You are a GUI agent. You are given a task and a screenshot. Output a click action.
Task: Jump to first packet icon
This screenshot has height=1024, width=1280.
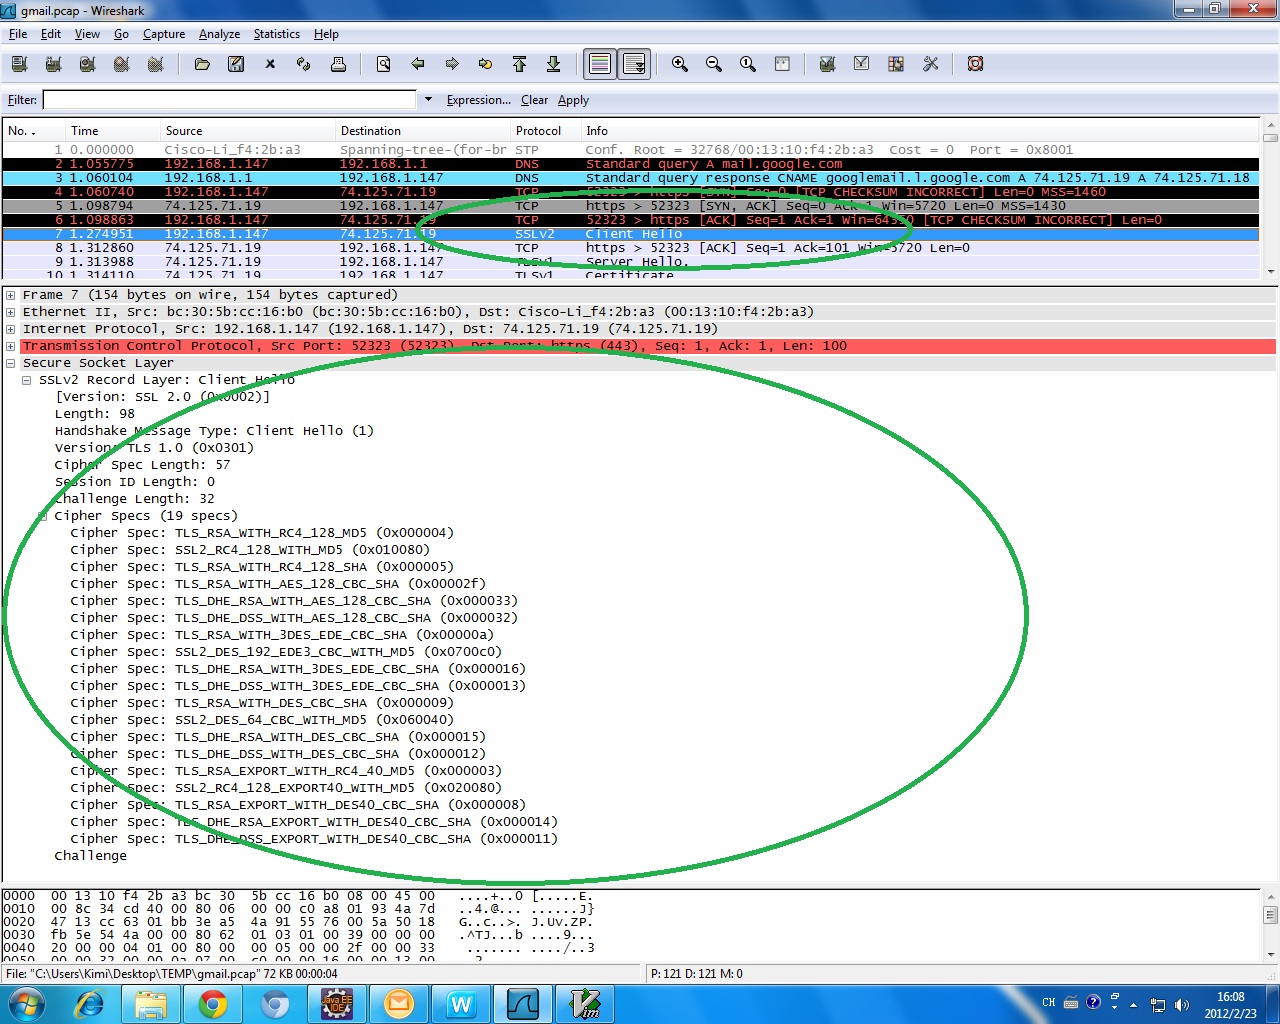[519, 64]
